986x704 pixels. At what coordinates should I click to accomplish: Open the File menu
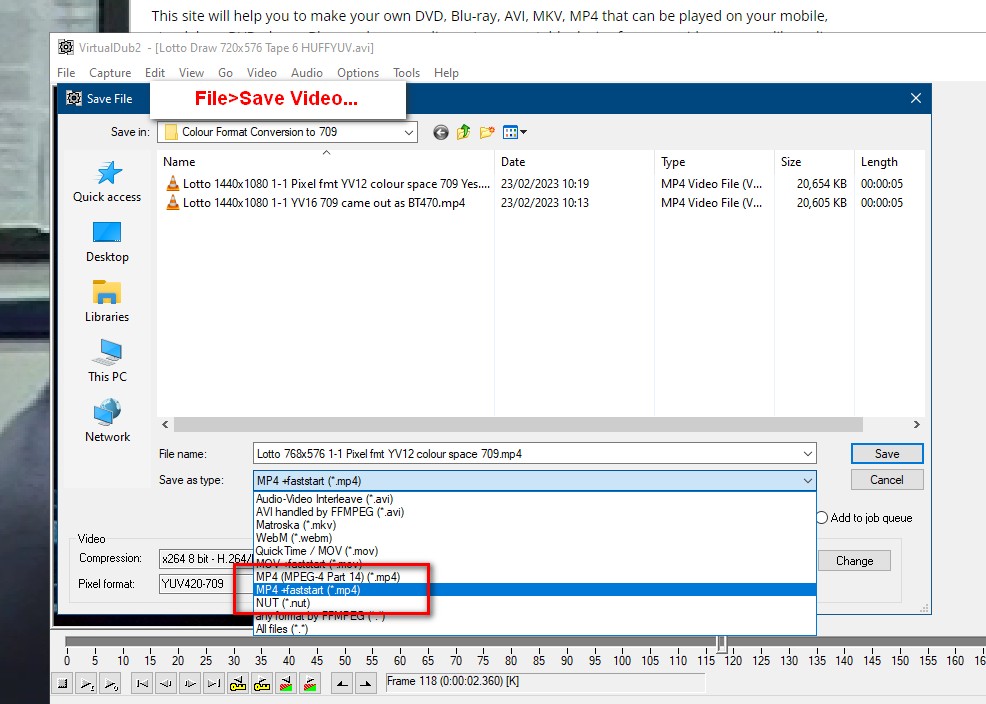tap(66, 73)
